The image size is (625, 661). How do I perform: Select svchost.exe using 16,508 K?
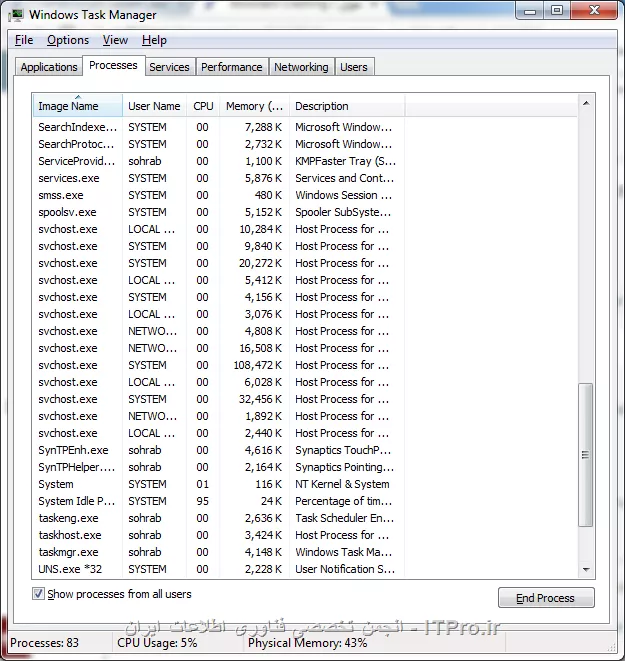219,348
